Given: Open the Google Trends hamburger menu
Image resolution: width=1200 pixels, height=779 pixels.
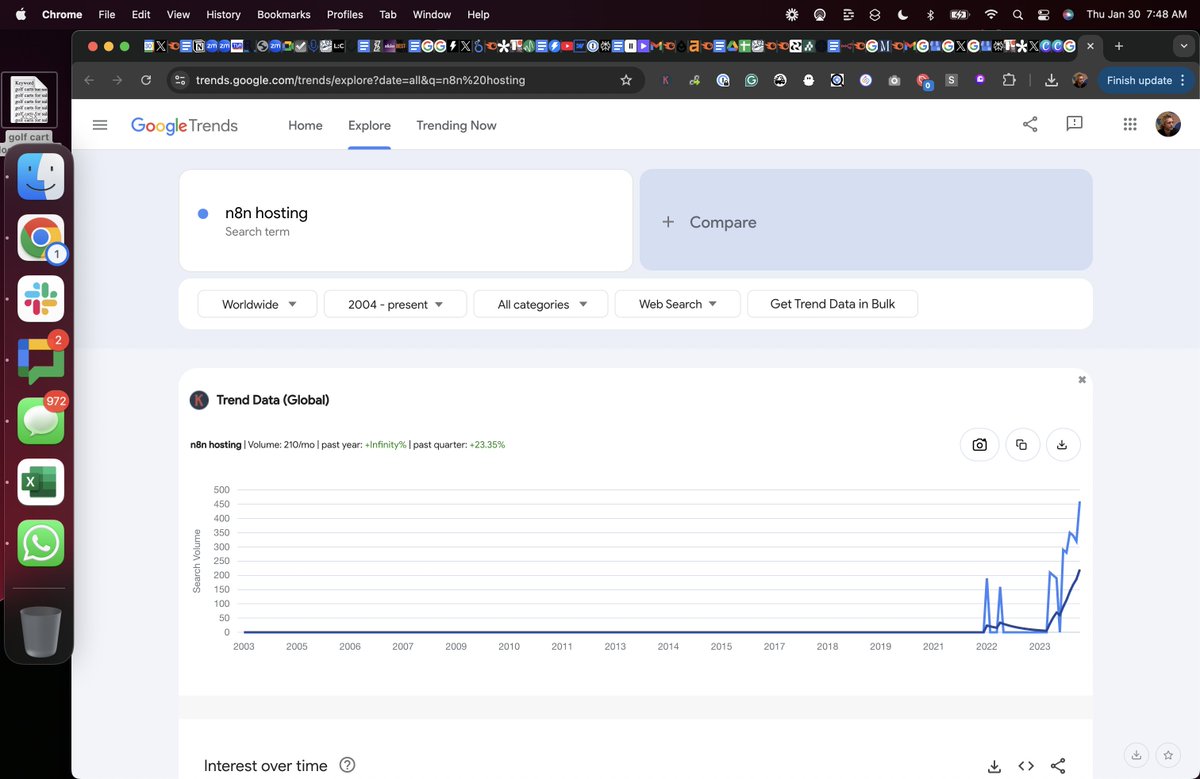Looking at the screenshot, I should (100, 125).
